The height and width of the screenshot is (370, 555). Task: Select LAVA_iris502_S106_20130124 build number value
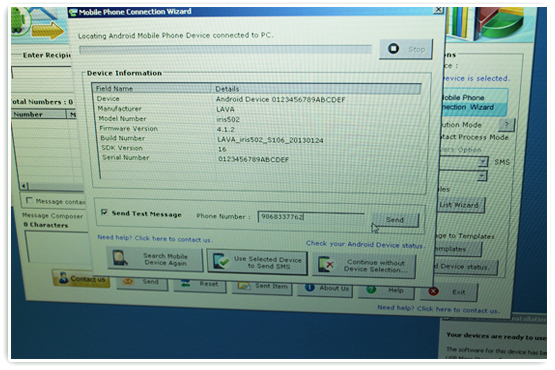coord(270,140)
